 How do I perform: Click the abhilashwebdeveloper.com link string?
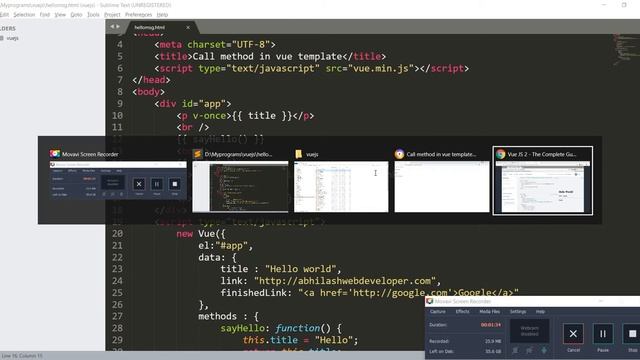[345, 281]
